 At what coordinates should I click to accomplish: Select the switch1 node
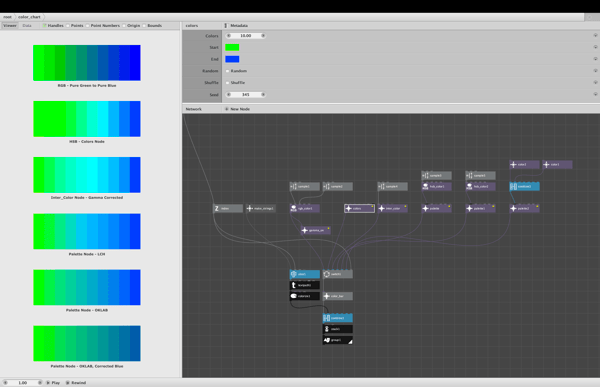[x=338, y=274]
